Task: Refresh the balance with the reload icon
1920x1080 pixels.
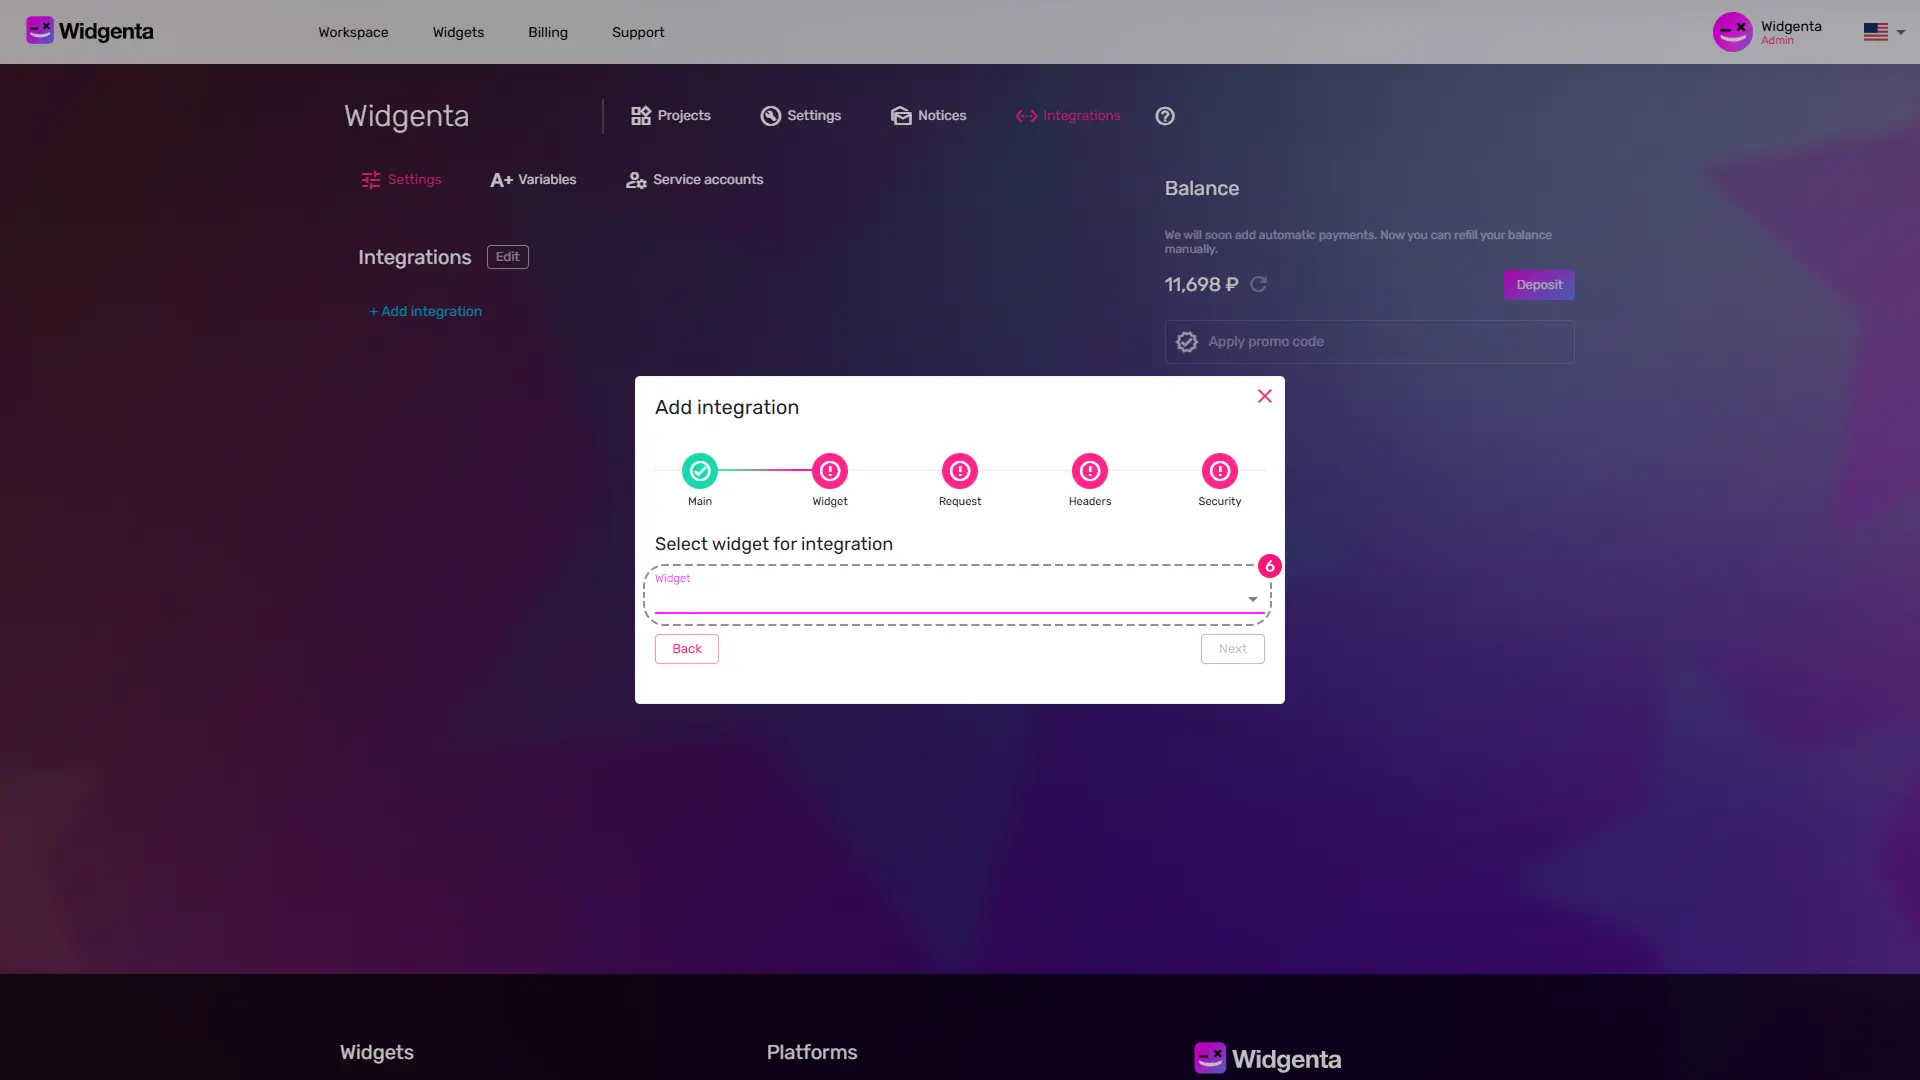Action: click(x=1259, y=284)
